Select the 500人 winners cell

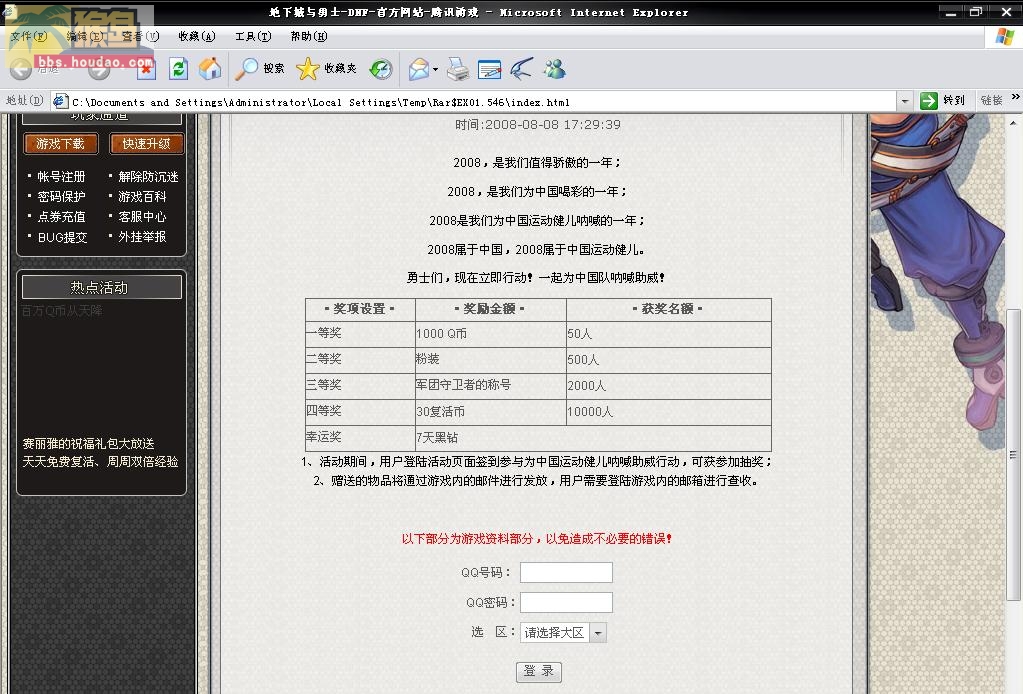[669, 359]
